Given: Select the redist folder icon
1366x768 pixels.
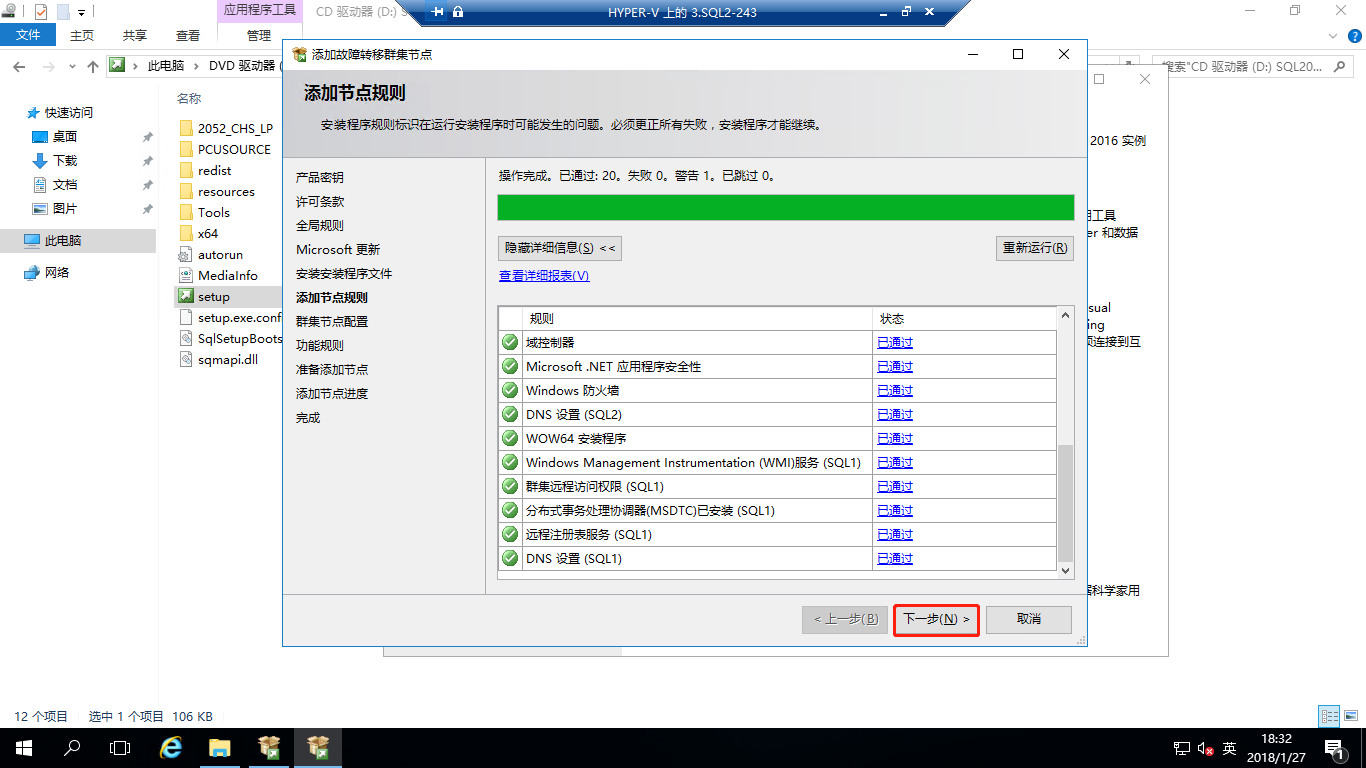Looking at the screenshot, I should [186, 170].
